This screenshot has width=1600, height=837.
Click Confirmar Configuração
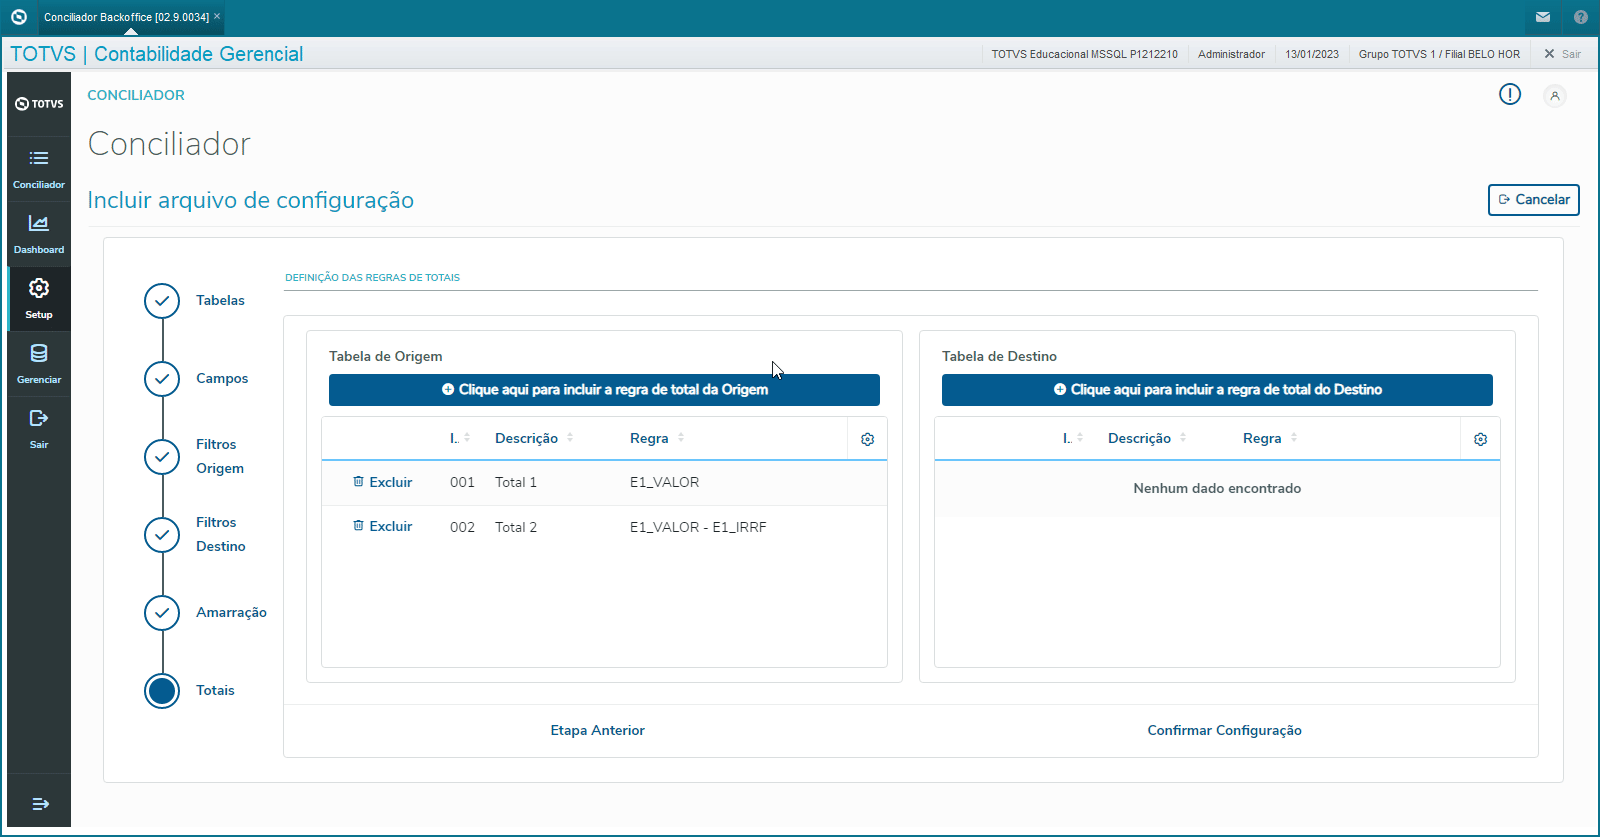click(x=1224, y=730)
